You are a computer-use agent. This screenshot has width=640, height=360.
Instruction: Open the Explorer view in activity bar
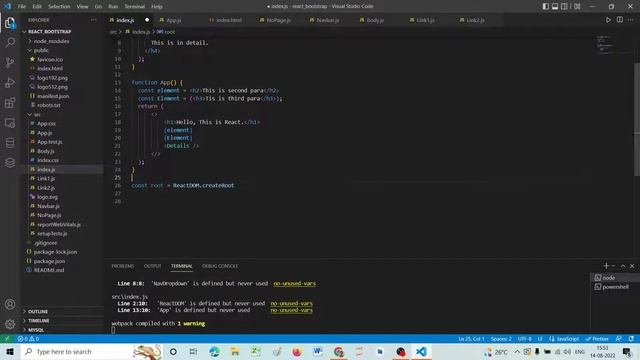pyautogui.click(x=10, y=23)
